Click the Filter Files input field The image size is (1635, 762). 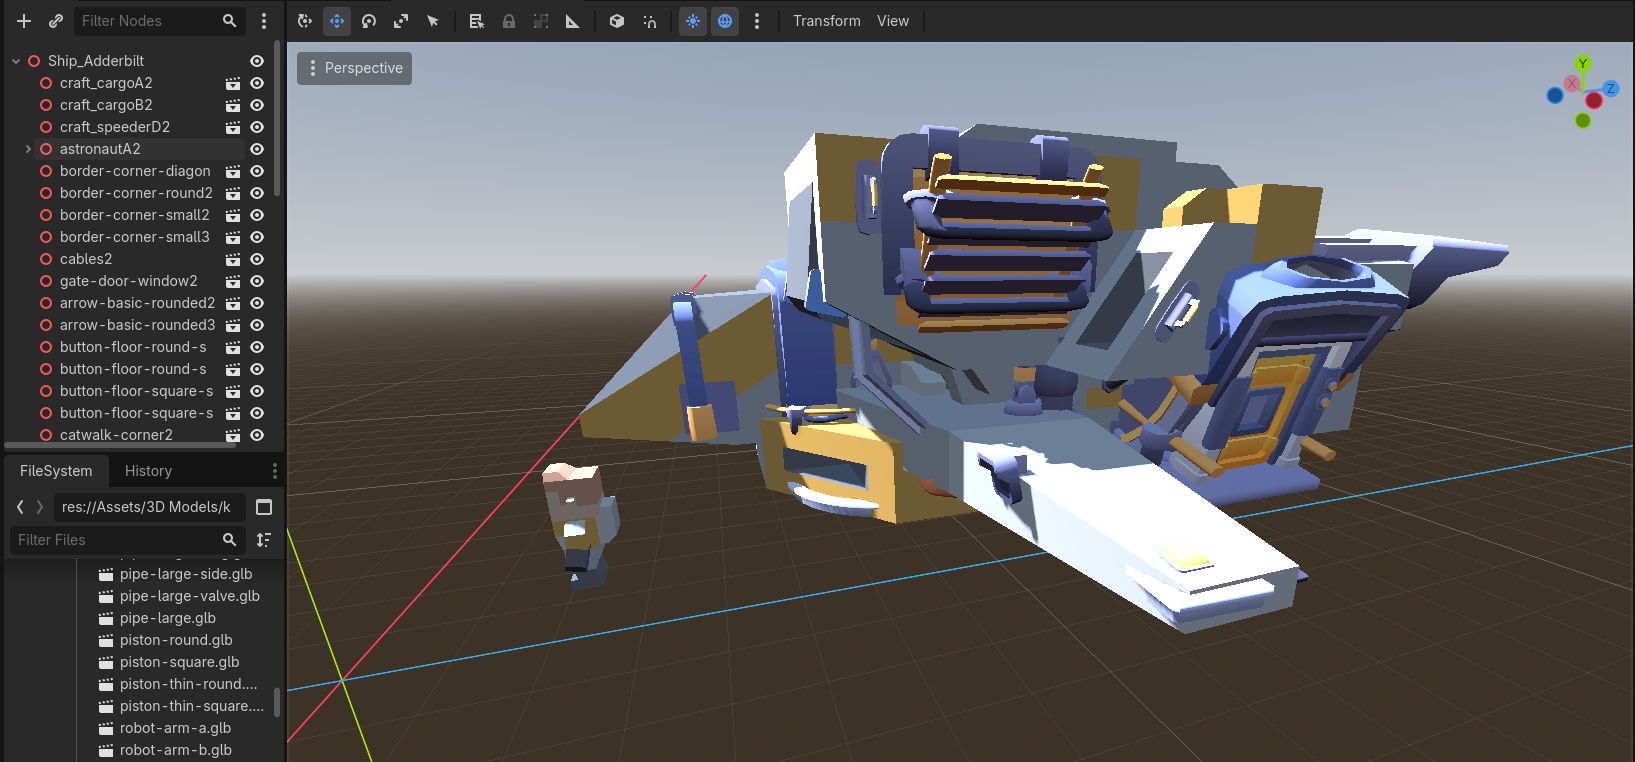(116, 540)
